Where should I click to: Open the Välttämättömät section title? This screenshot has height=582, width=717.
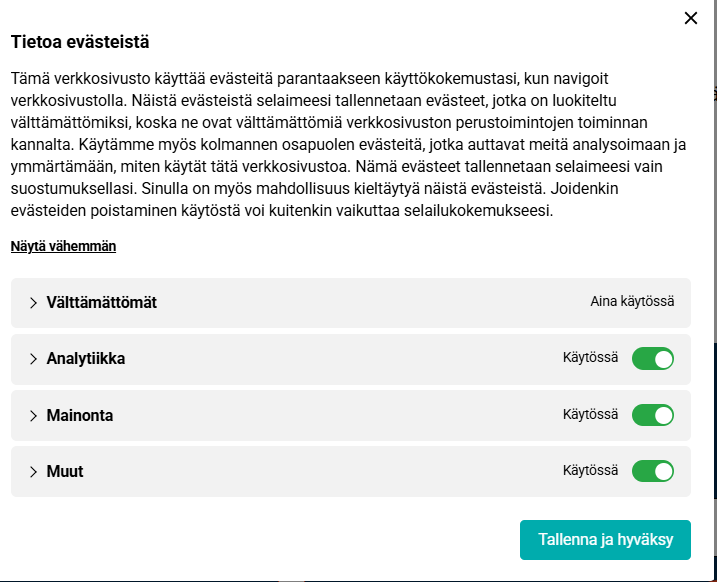coord(101,303)
